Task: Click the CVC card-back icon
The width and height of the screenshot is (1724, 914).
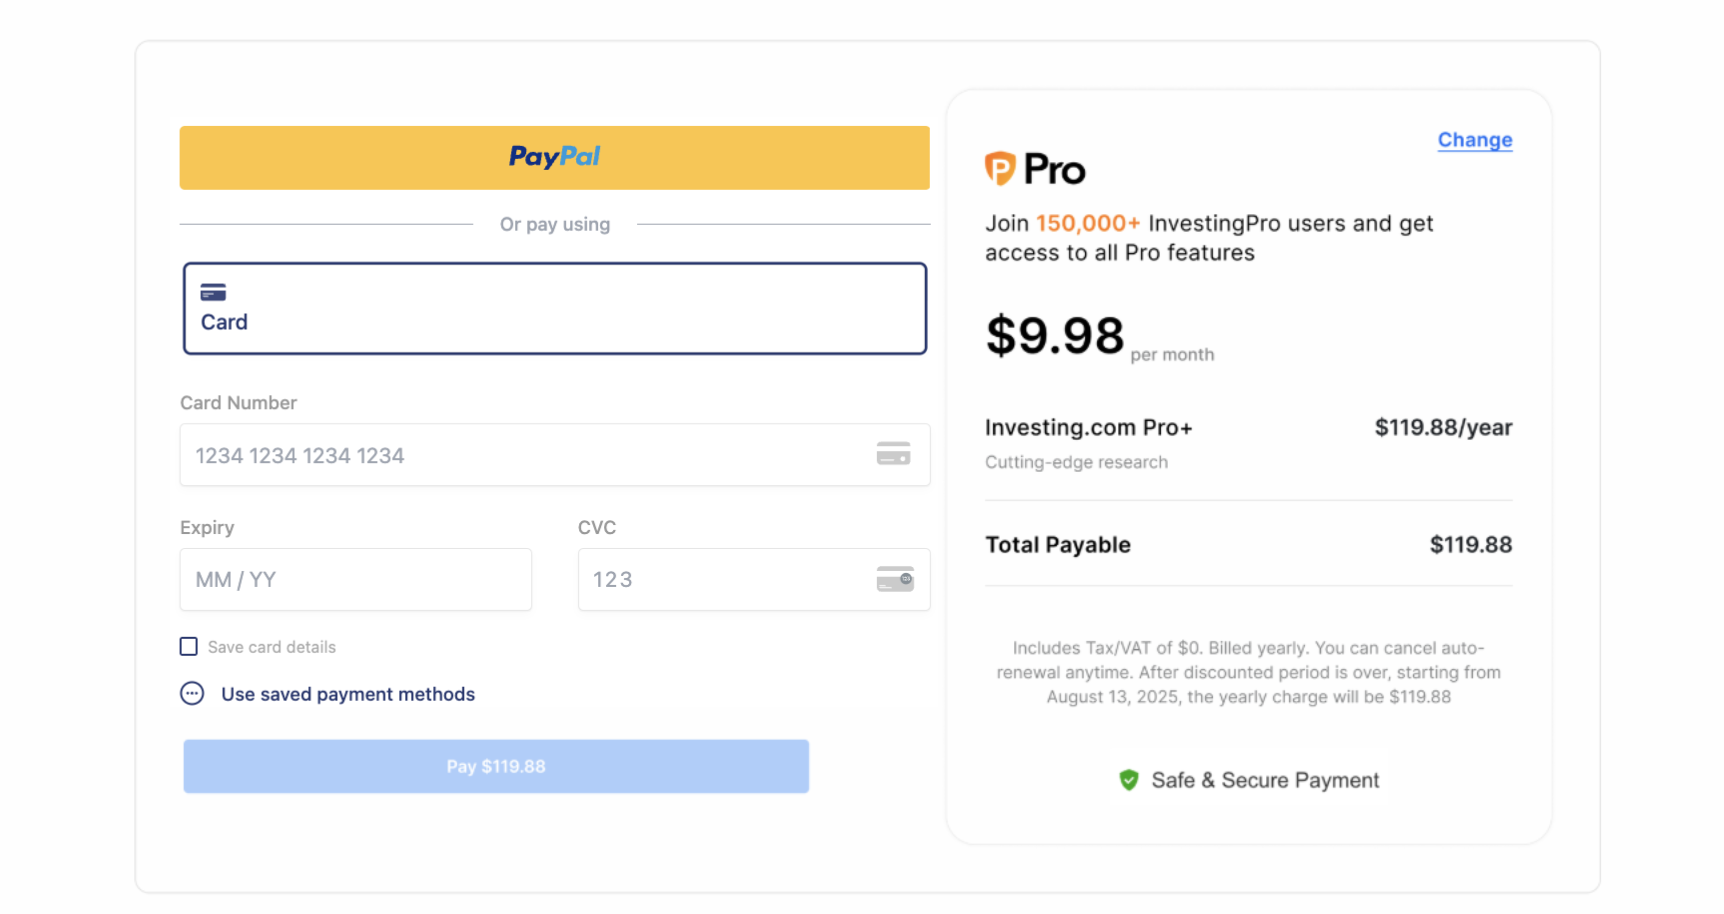Action: [x=895, y=579]
